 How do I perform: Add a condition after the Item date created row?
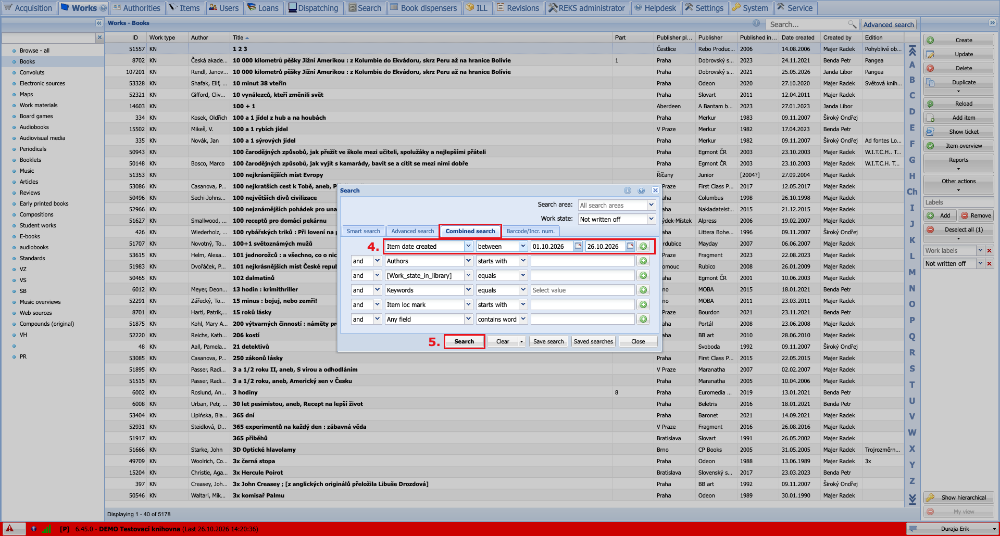[x=643, y=246]
